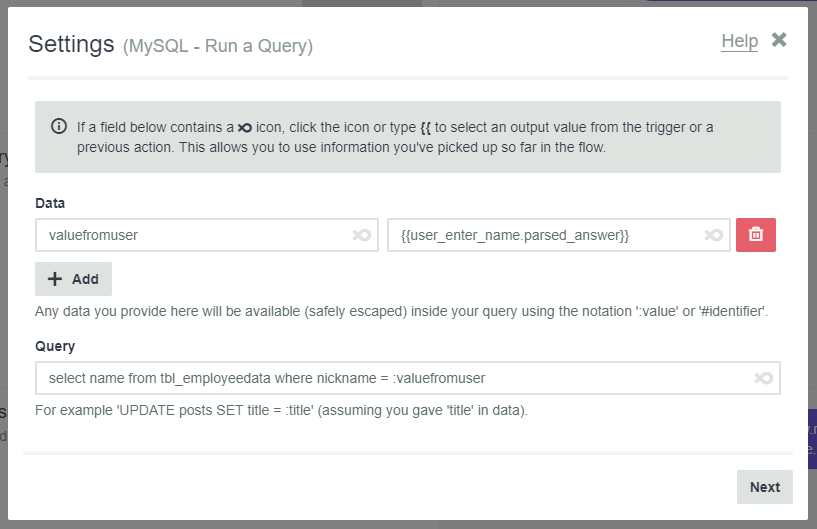Click the info circle icon in the banner
The image size is (817, 529).
(x=59, y=126)
